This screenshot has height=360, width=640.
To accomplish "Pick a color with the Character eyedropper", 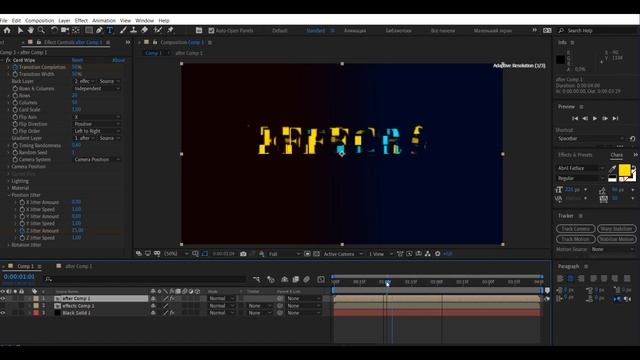I will click(612, 169).
